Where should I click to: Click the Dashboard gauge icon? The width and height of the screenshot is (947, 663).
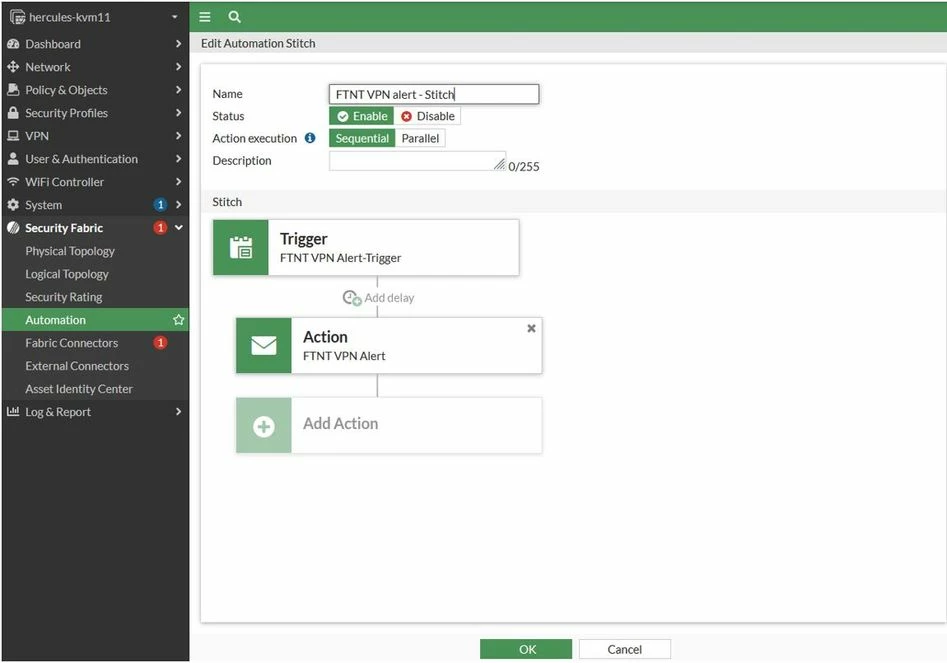pos(13,44)
